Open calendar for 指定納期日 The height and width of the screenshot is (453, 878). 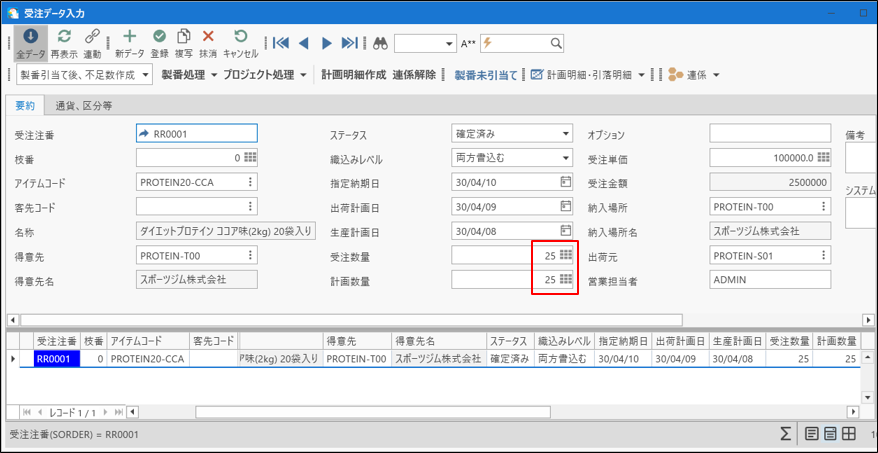click(566, 181)
